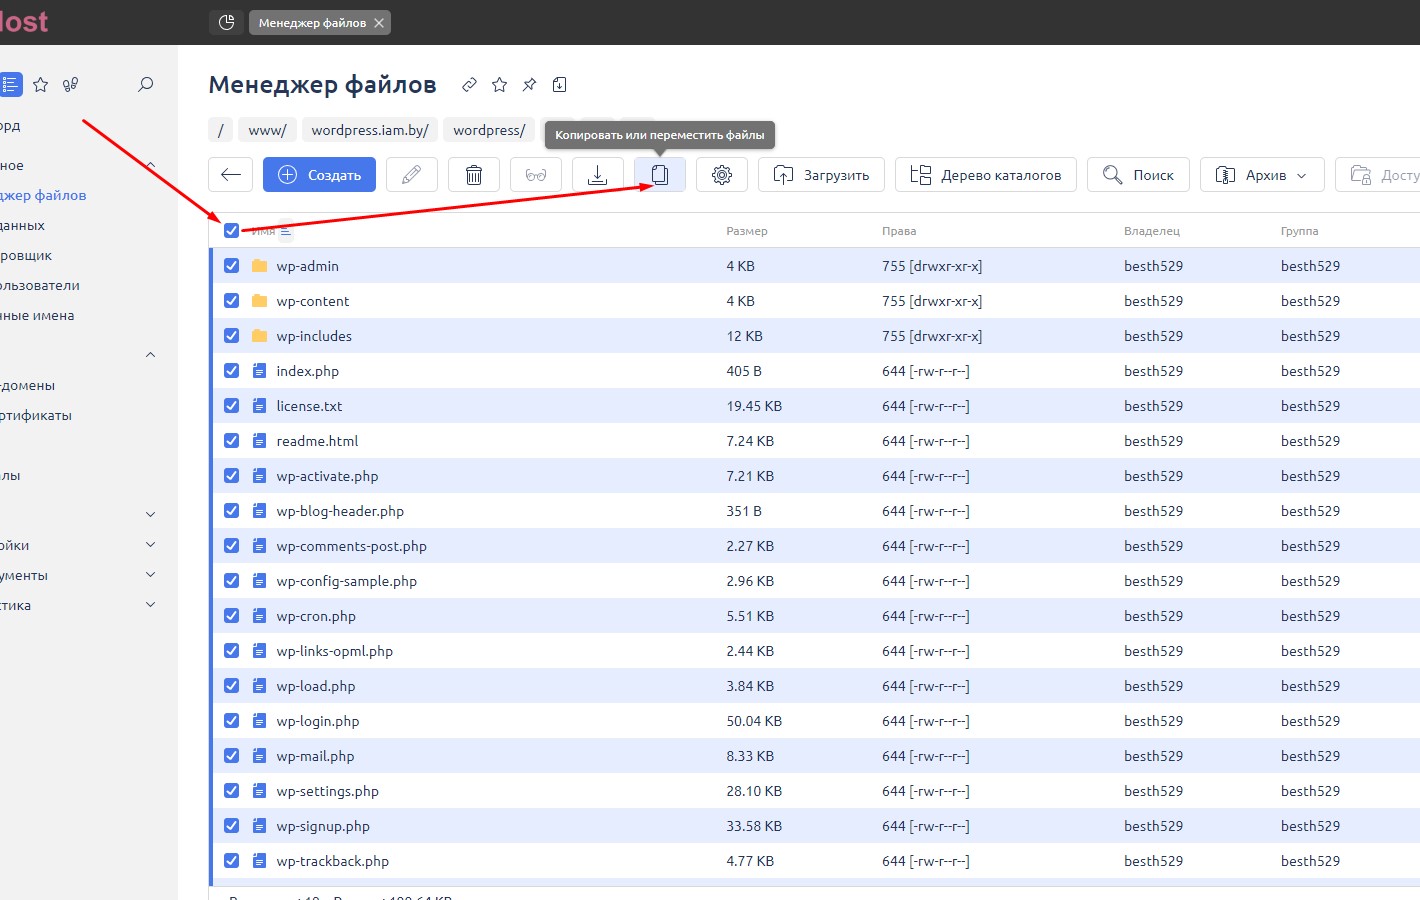This screenshot has width=1420, height=900.
Task: Click the Создать button
Action: pos(319,175)
